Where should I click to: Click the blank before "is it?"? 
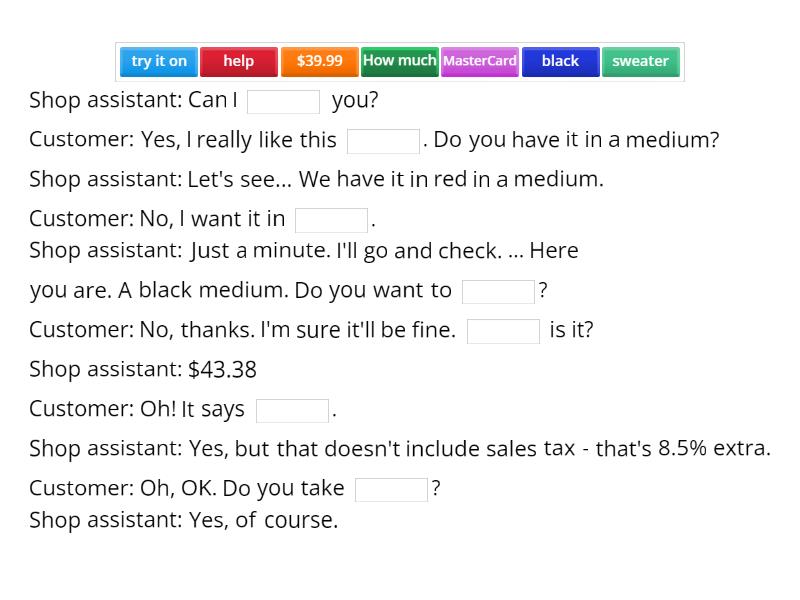[x=504, y=330]
